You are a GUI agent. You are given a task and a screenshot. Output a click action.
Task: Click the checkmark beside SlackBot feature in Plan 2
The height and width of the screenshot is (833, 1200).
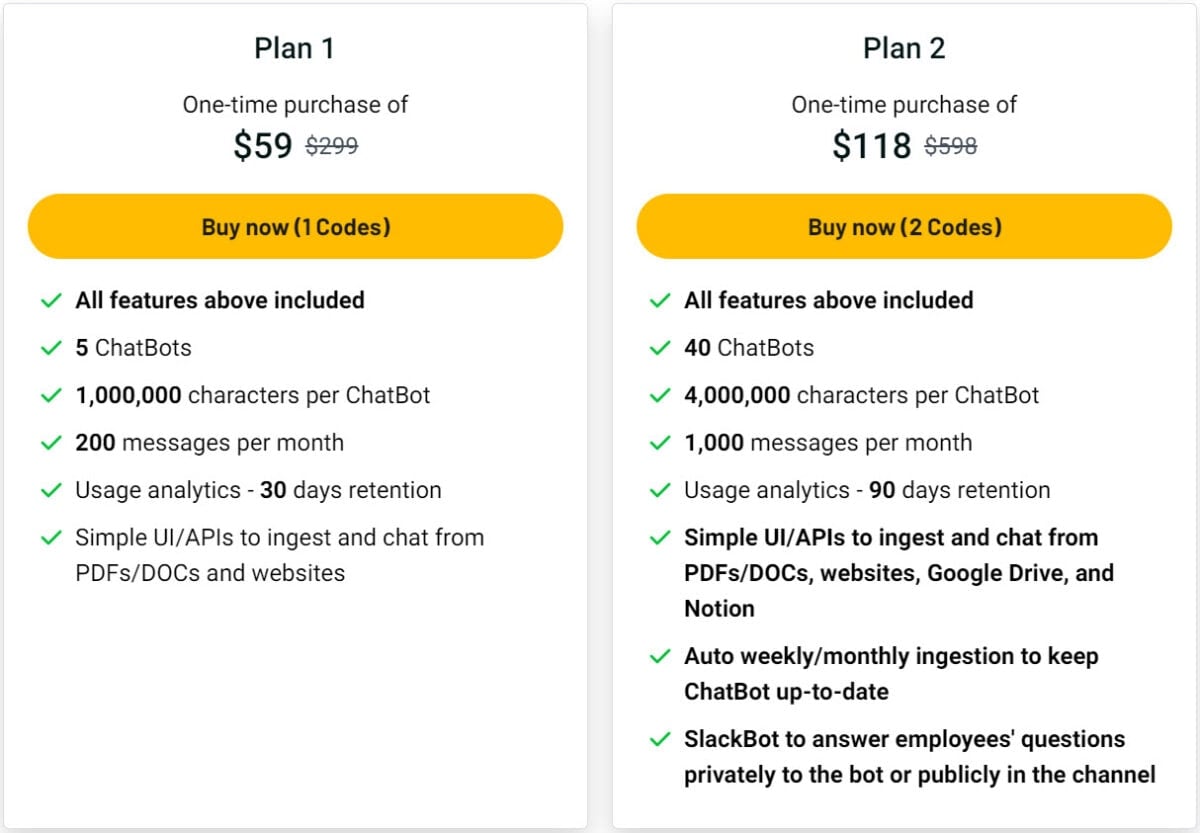point(660,739)
